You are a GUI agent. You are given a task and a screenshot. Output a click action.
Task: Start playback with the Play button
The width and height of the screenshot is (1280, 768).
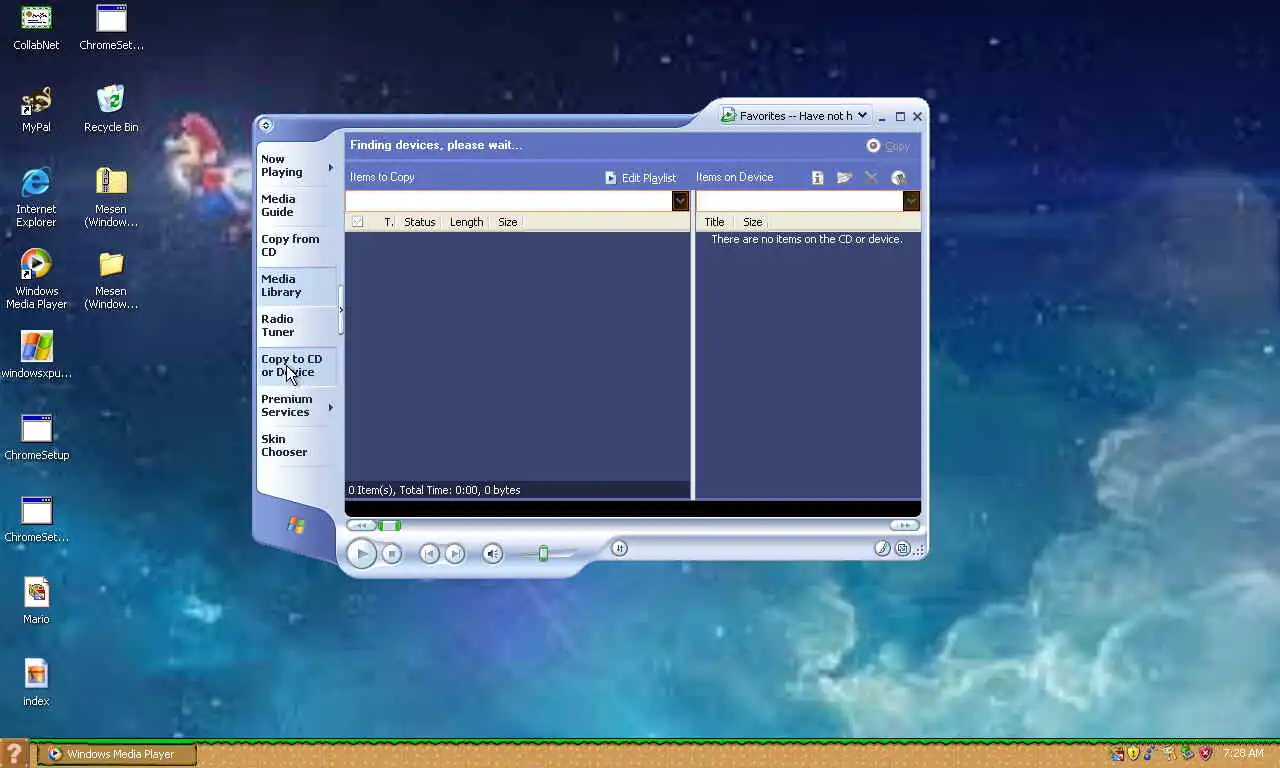click(362, 553)
